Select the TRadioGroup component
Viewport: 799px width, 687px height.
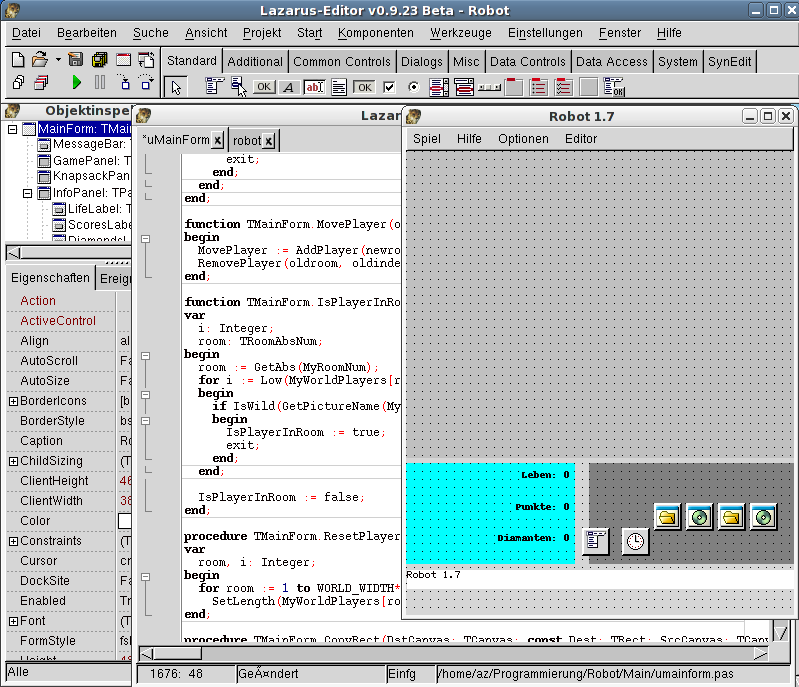pos(539,87)
